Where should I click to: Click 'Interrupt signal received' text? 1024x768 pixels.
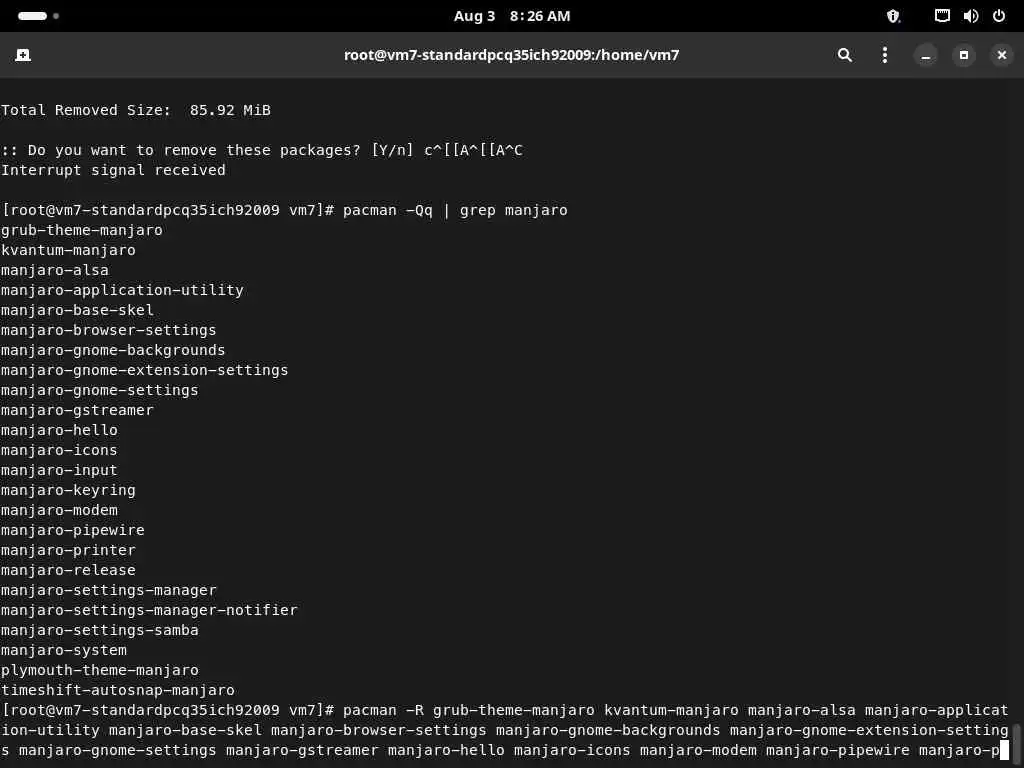pyautogui.click(x=114, y=170)
